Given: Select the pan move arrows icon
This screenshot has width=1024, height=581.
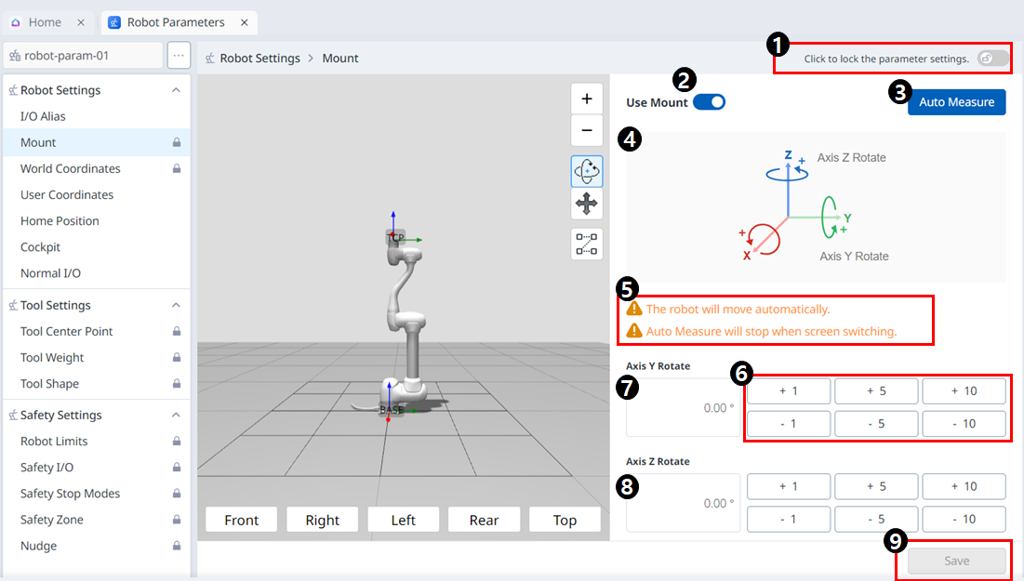Looking at the screenshot, I should [x=587, y=204].
